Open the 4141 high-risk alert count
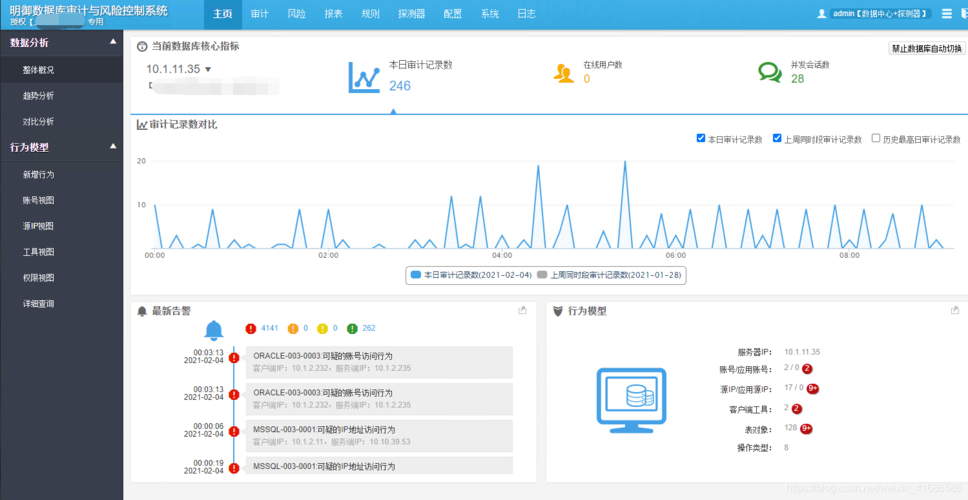This screenshot has height=500, width=968. point(270,328)
